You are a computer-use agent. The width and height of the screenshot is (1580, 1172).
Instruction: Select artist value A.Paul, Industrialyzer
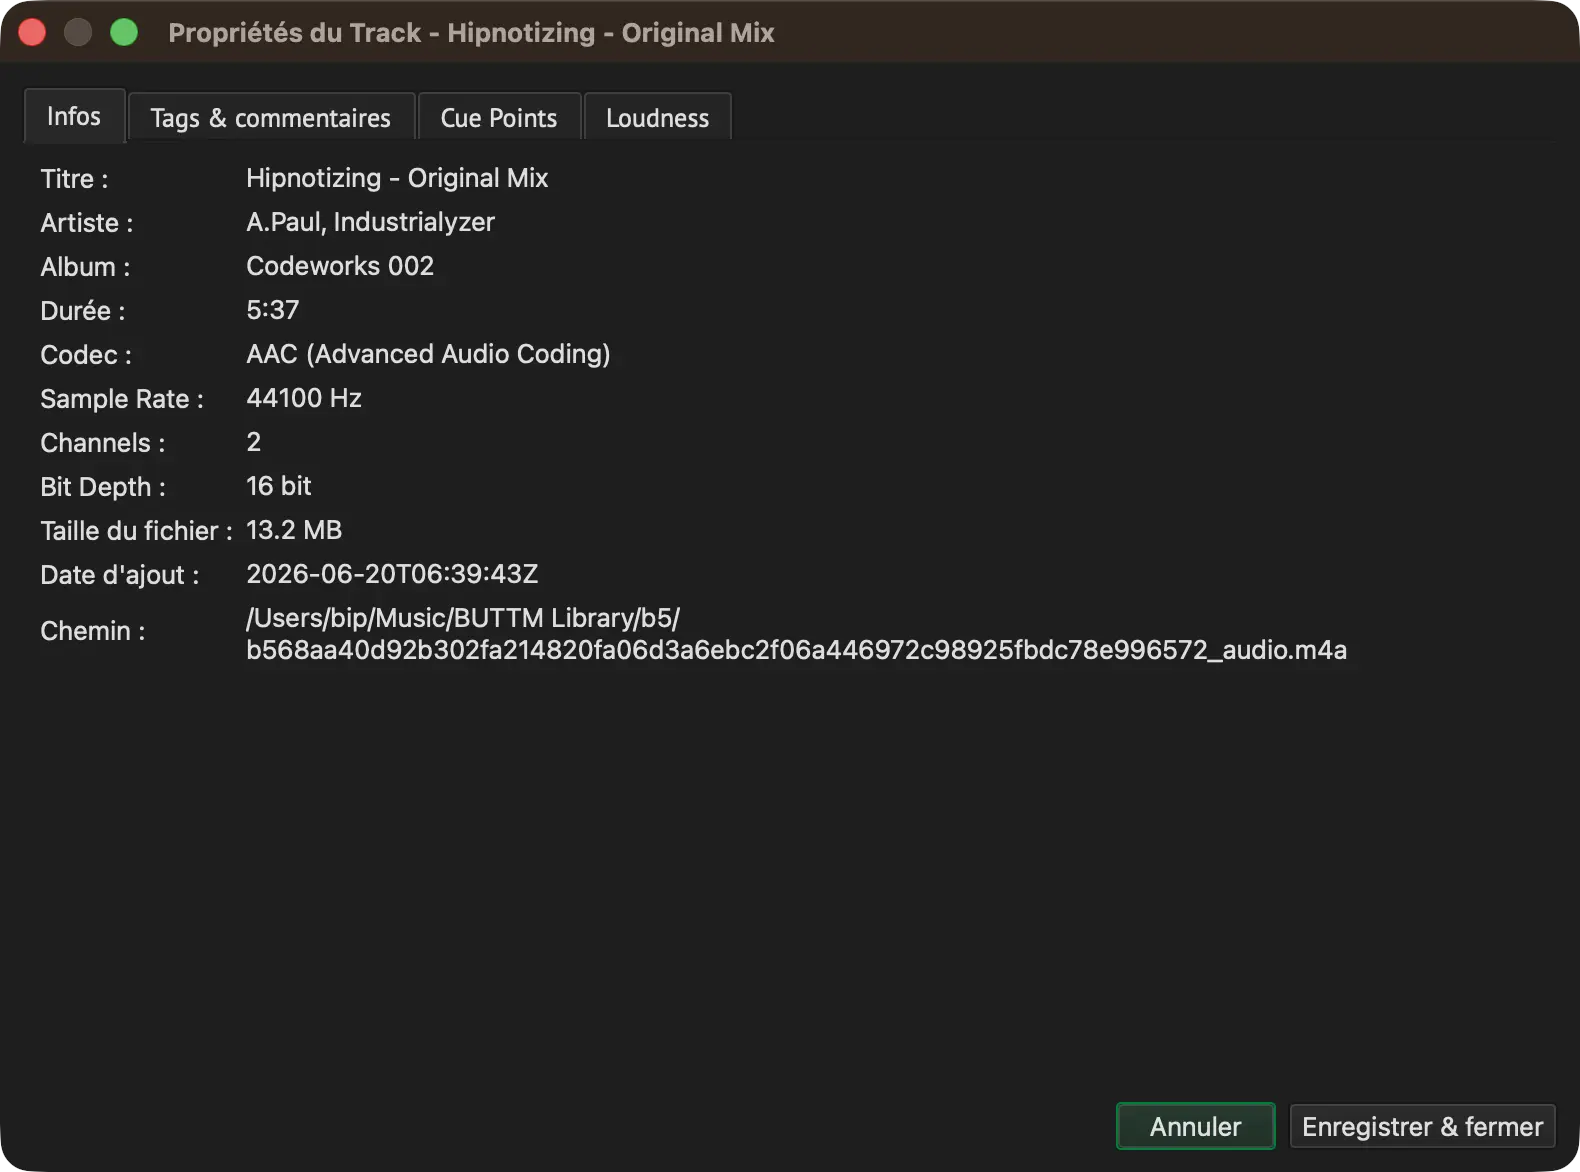370,222
